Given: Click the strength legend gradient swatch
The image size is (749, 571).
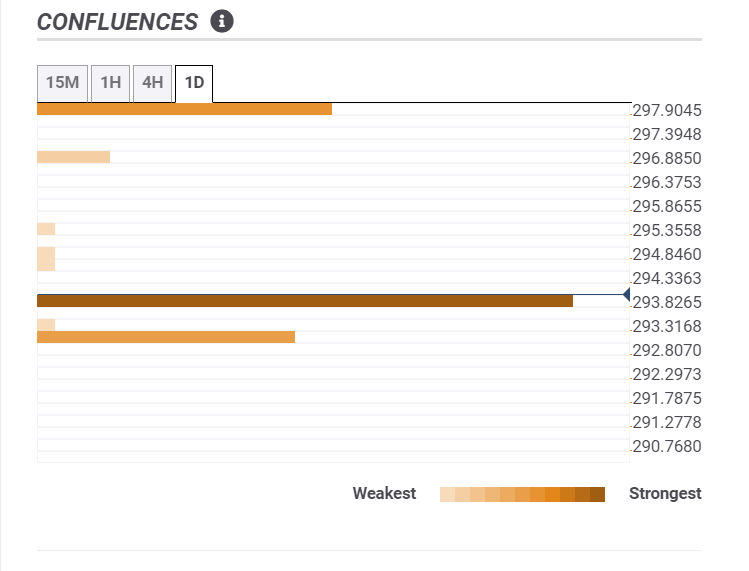Looking at the screenshot, I should click(522, 494).
